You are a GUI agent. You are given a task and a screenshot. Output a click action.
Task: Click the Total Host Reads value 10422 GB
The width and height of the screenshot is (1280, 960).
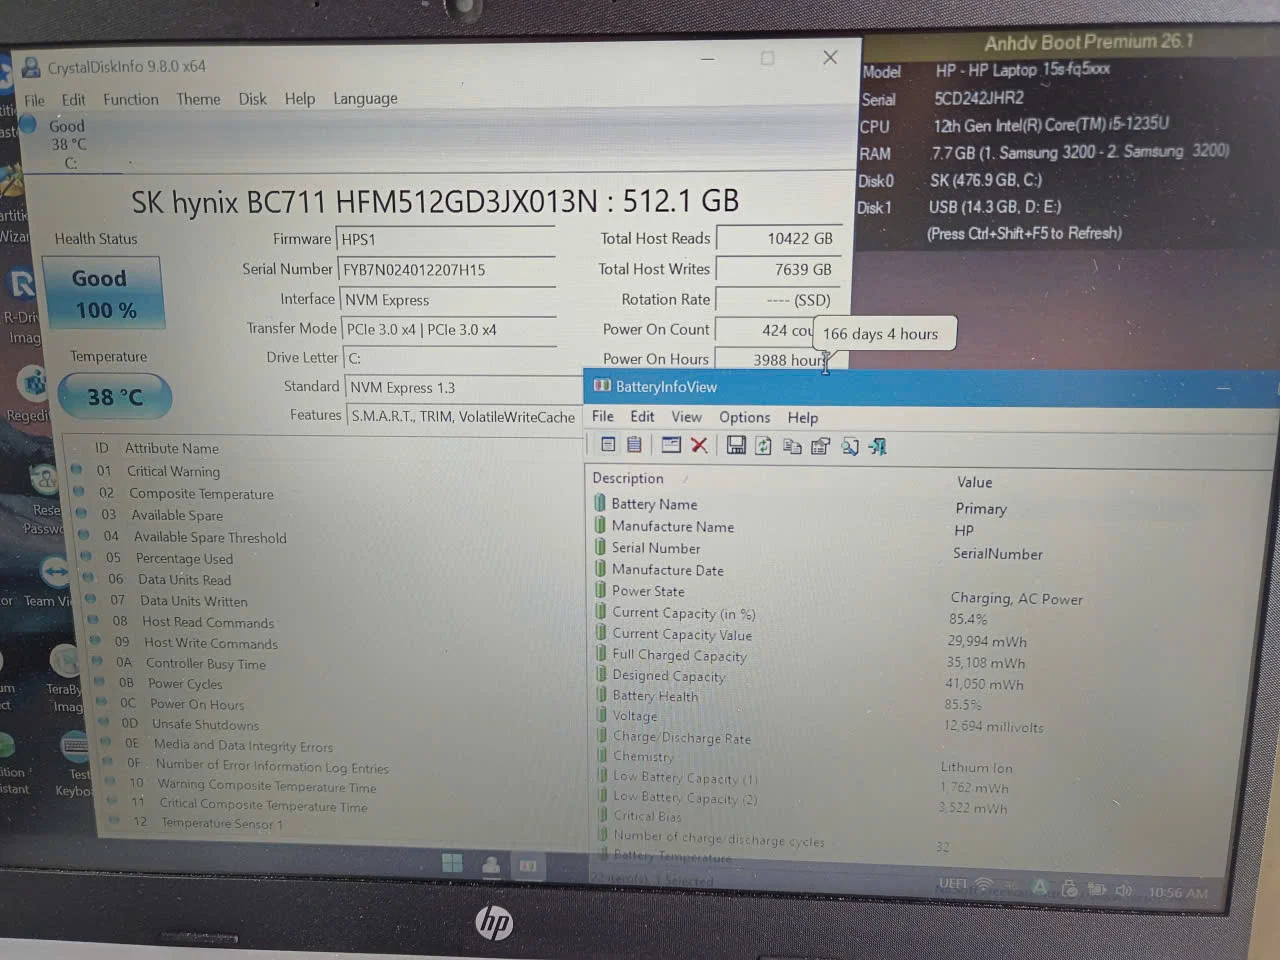[x=778, y=238]
